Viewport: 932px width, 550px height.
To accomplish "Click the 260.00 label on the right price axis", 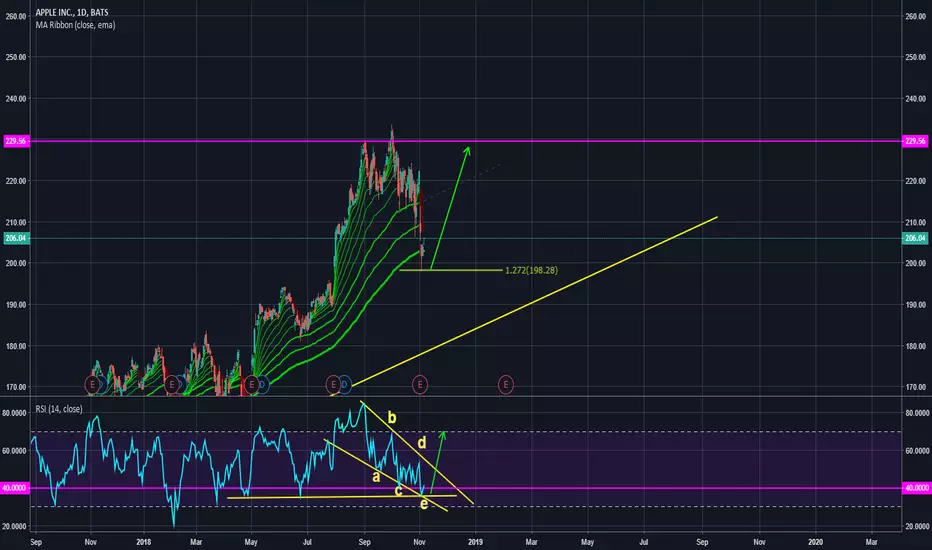I will (x=916, y=17).
